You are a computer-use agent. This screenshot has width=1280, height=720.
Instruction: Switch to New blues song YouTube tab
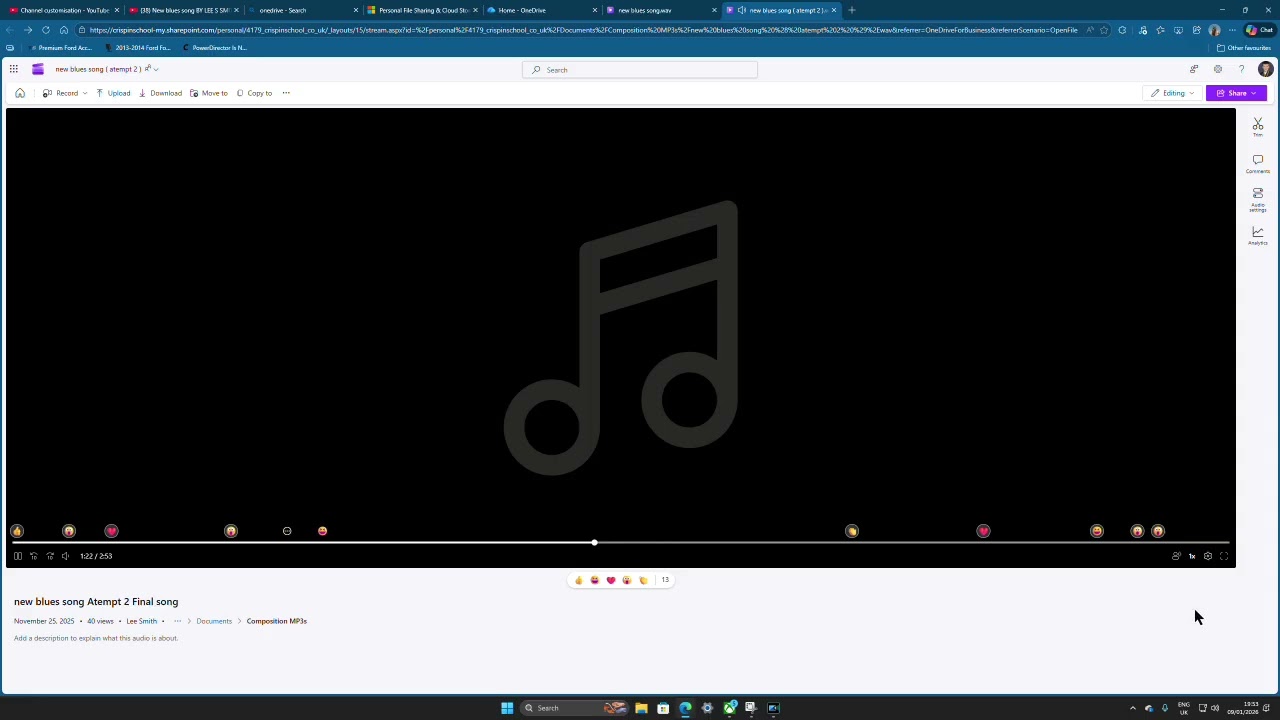click(184, 10)
